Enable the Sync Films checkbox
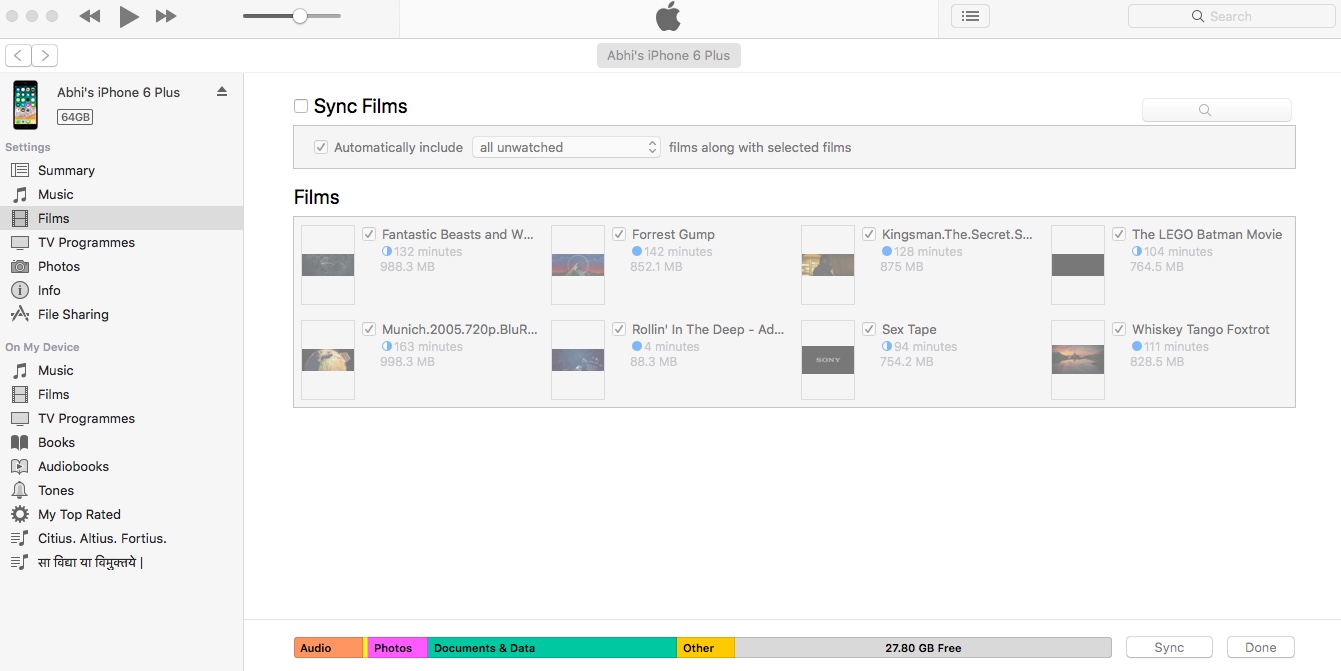 [301, 106]
